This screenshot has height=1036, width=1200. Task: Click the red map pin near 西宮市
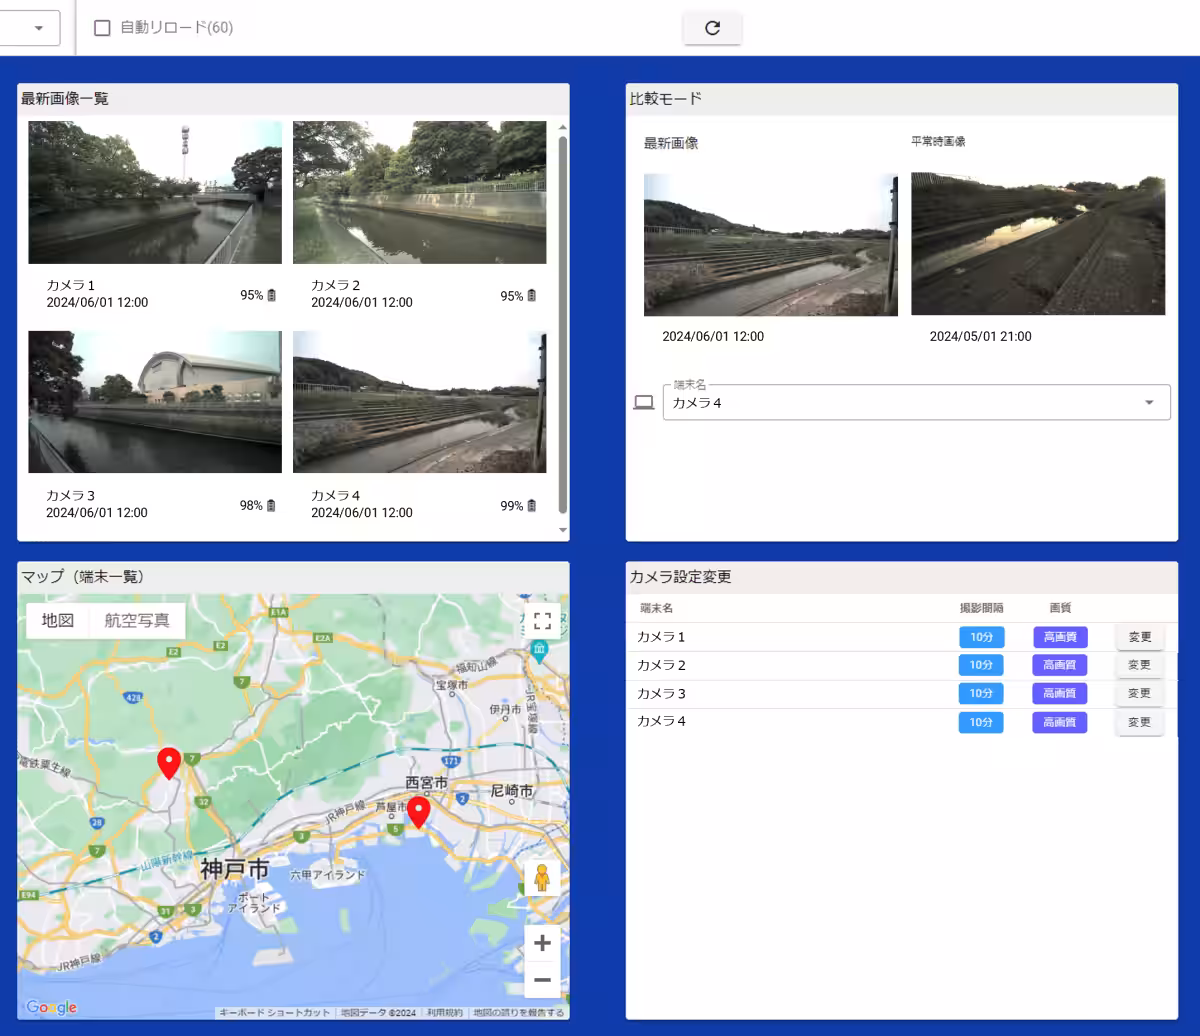pos(418,811)
